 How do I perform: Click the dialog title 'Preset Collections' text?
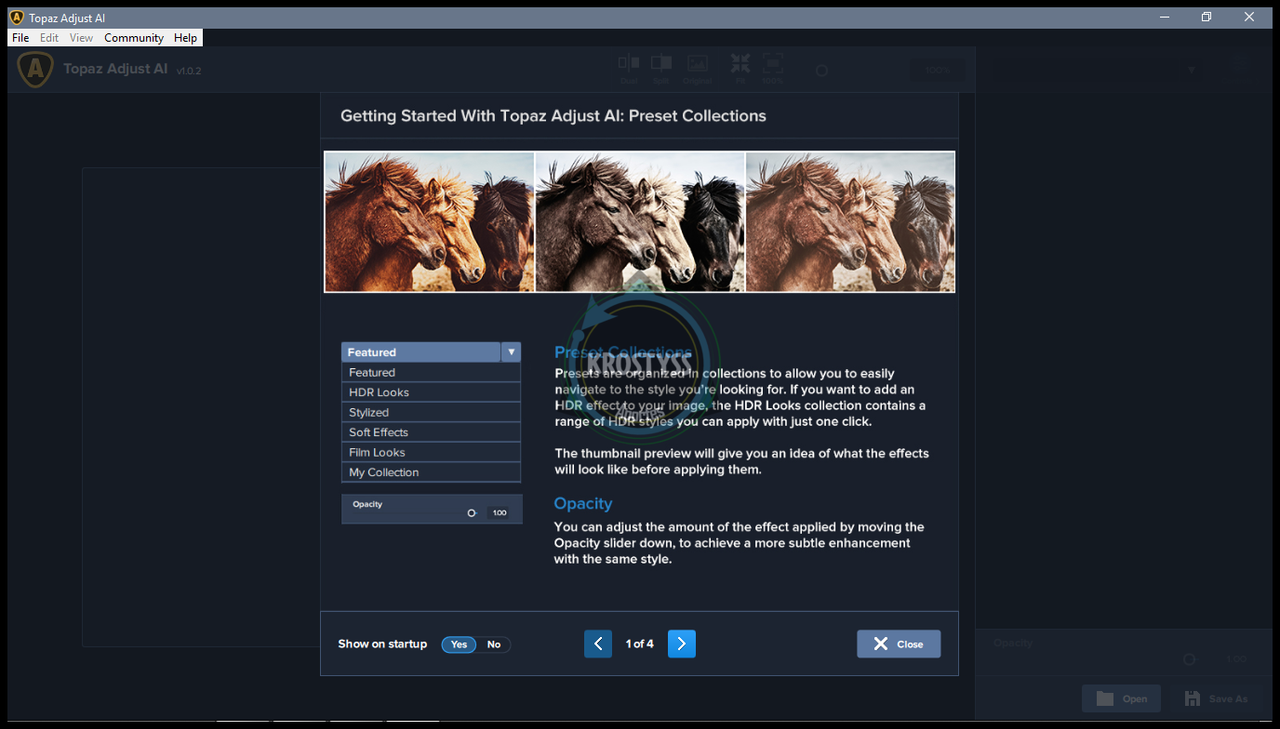697,116
